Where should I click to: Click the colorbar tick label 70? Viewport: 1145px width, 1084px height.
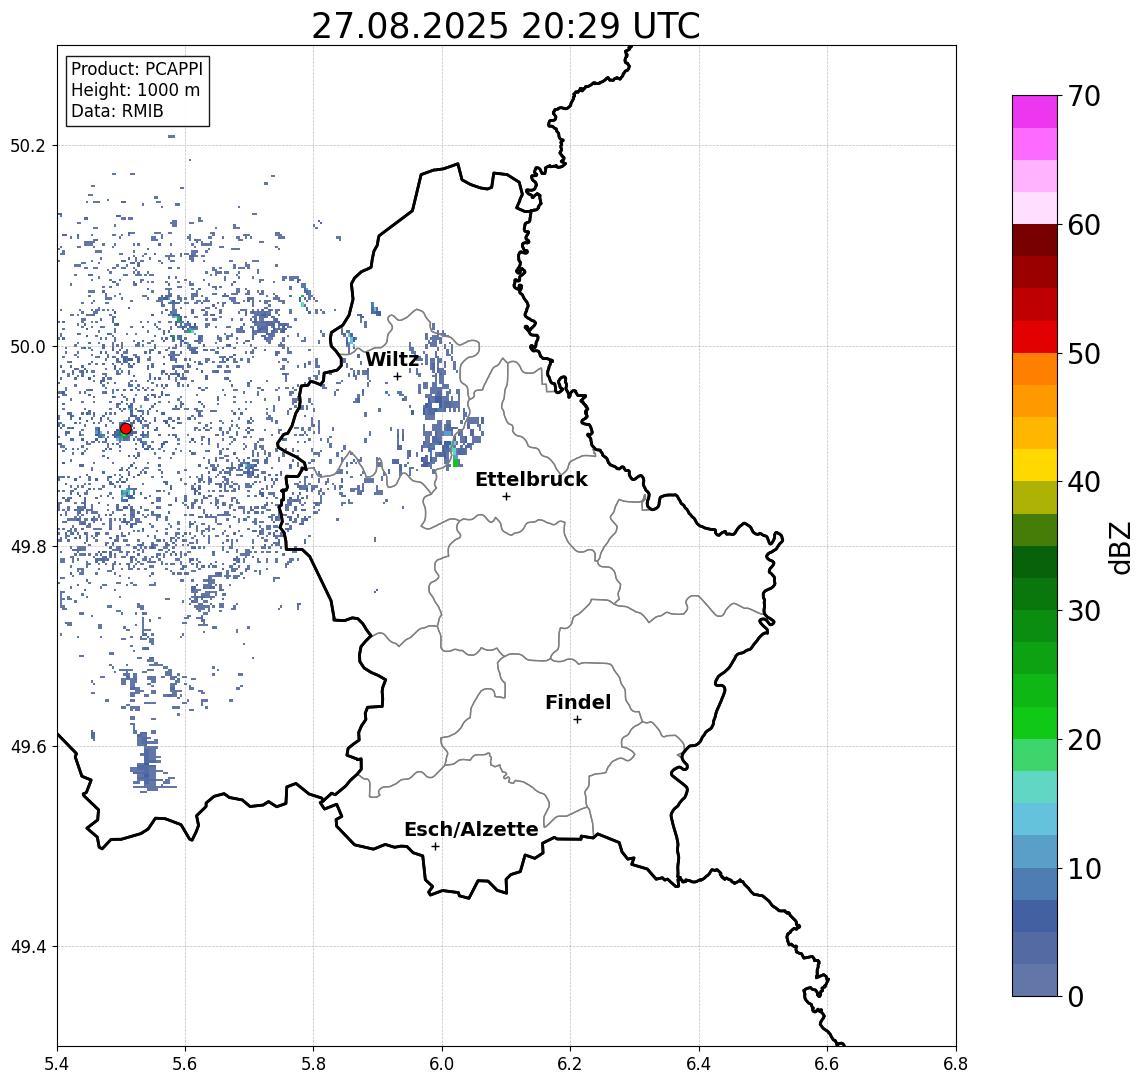1084,96
